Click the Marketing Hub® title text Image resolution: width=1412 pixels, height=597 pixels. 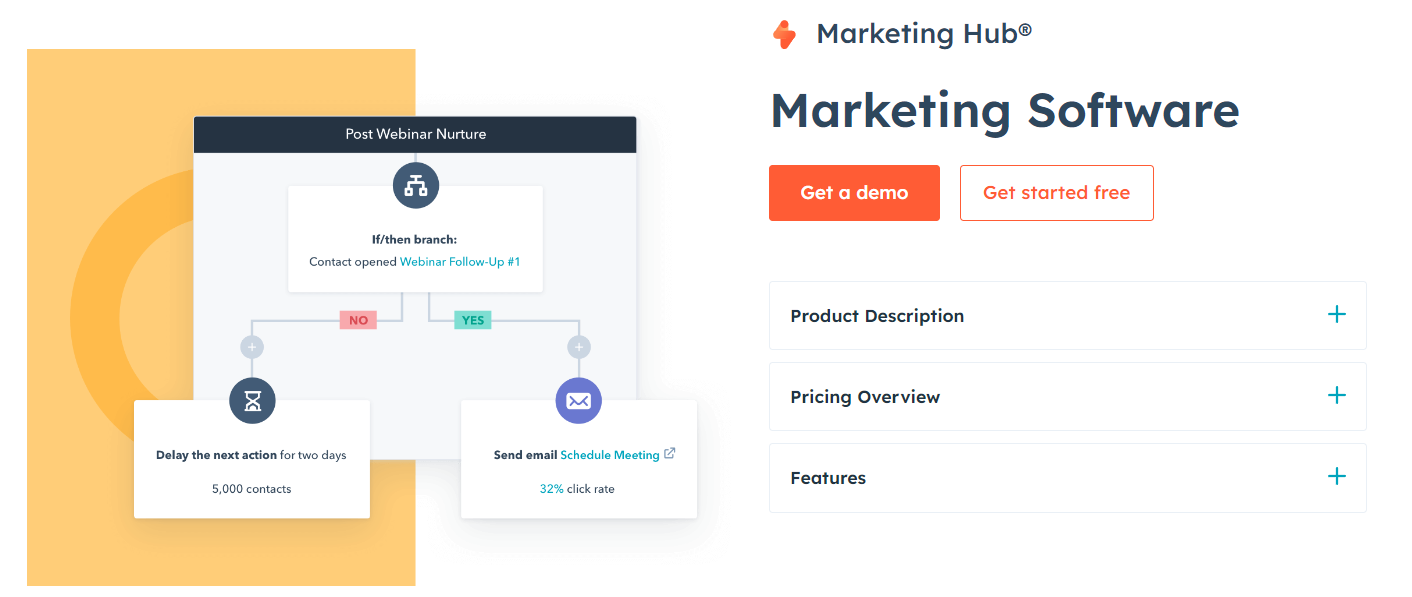(924, 33)
